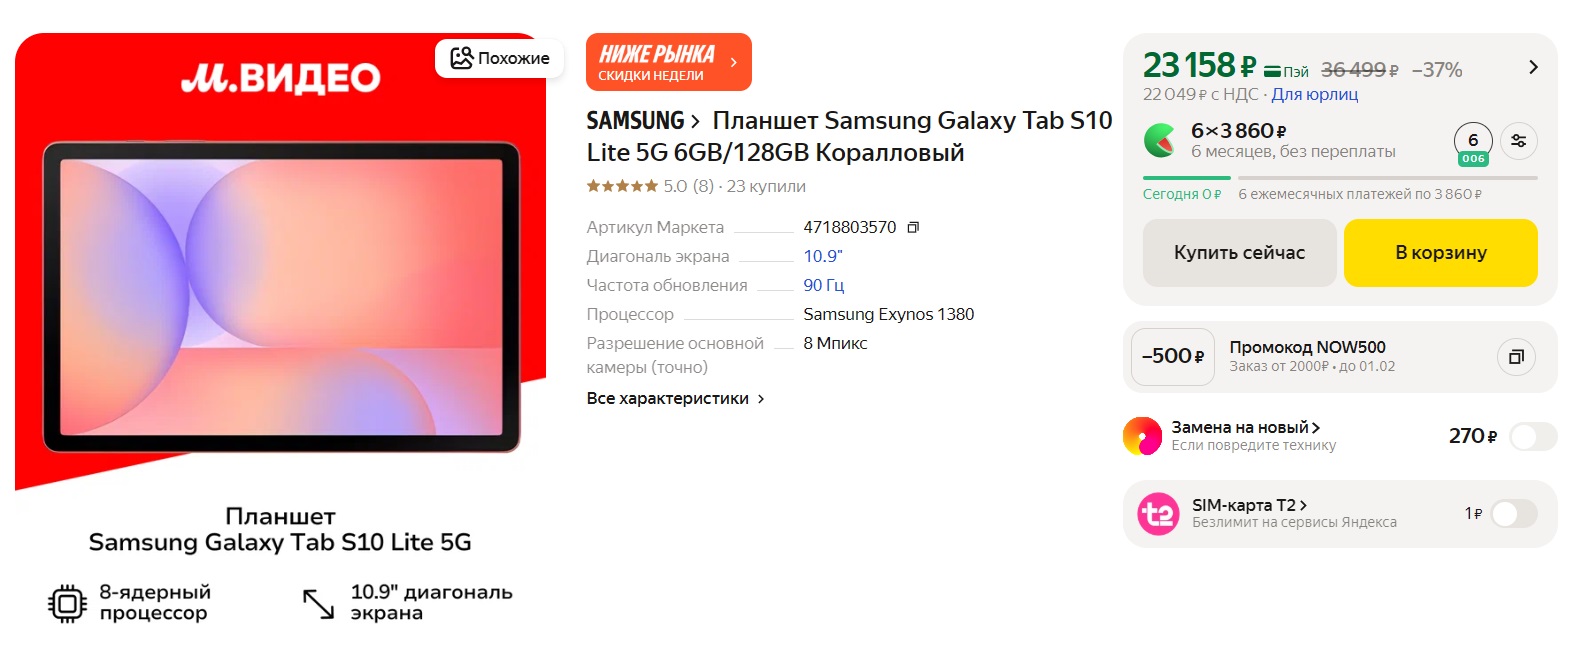The width and height of the screenshot is (1571, 646).
Task: Click the installment payment progress bar
Action: [x=1340, y=178]
